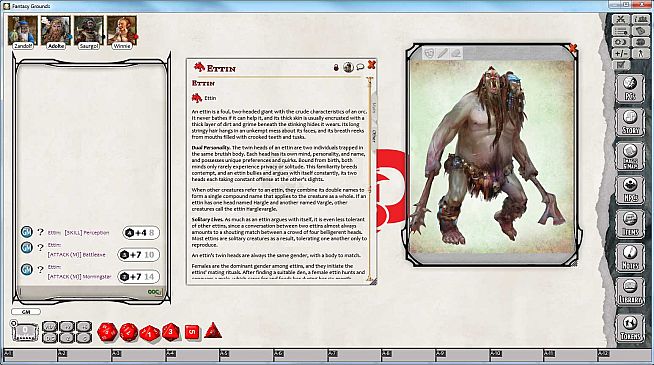654x365 pixels.
Task: Open the Notes sidebar button
Action: click(x=630, y=258)
